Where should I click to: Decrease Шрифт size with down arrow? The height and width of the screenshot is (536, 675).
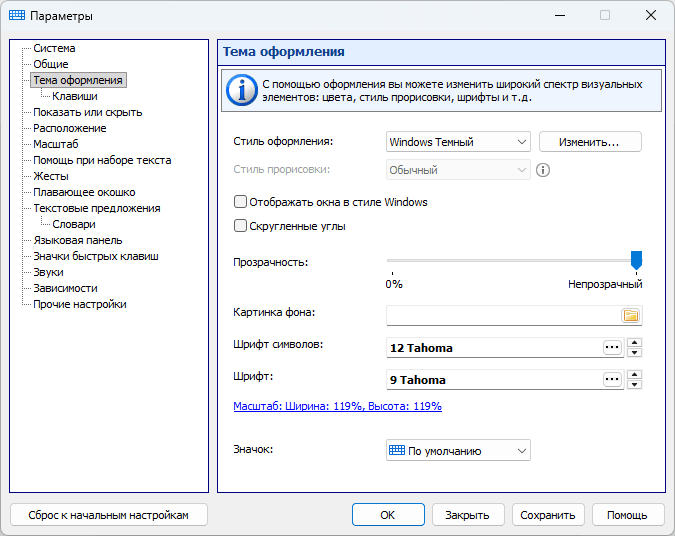click(x=634, y=384)
